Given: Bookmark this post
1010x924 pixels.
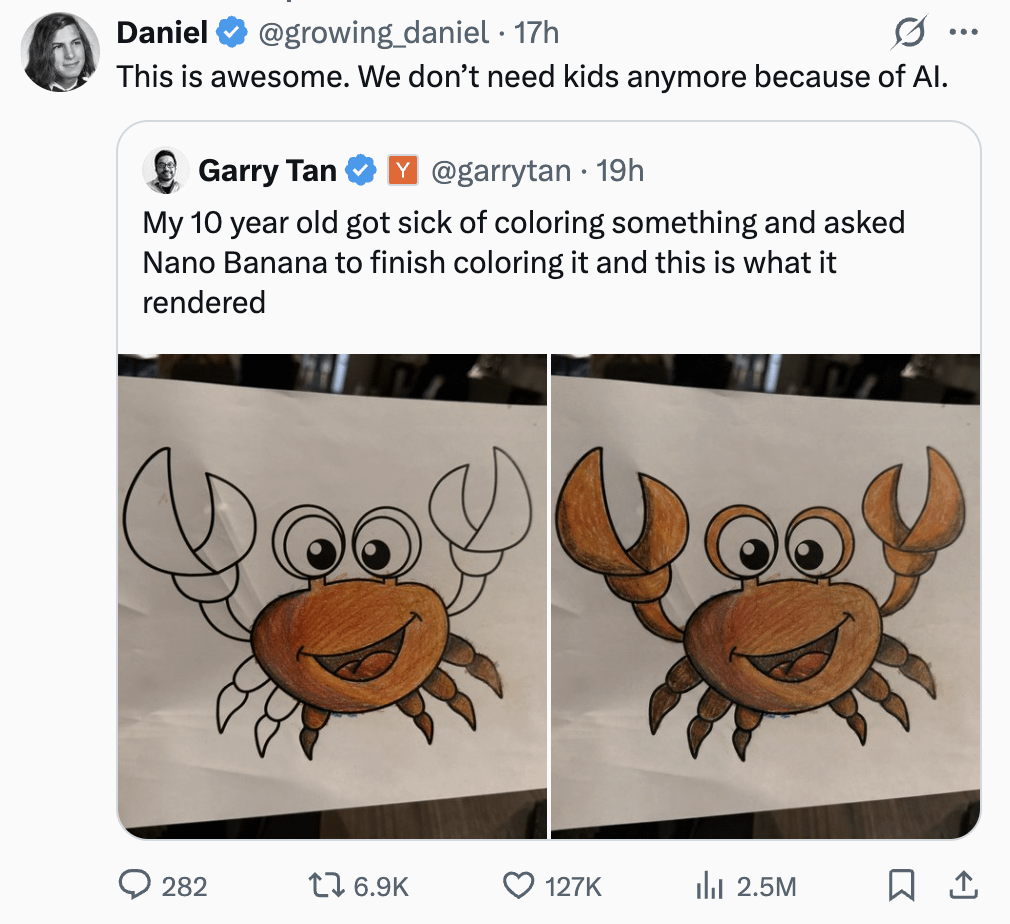Looking at the screenshot, I should coord(901,885).
